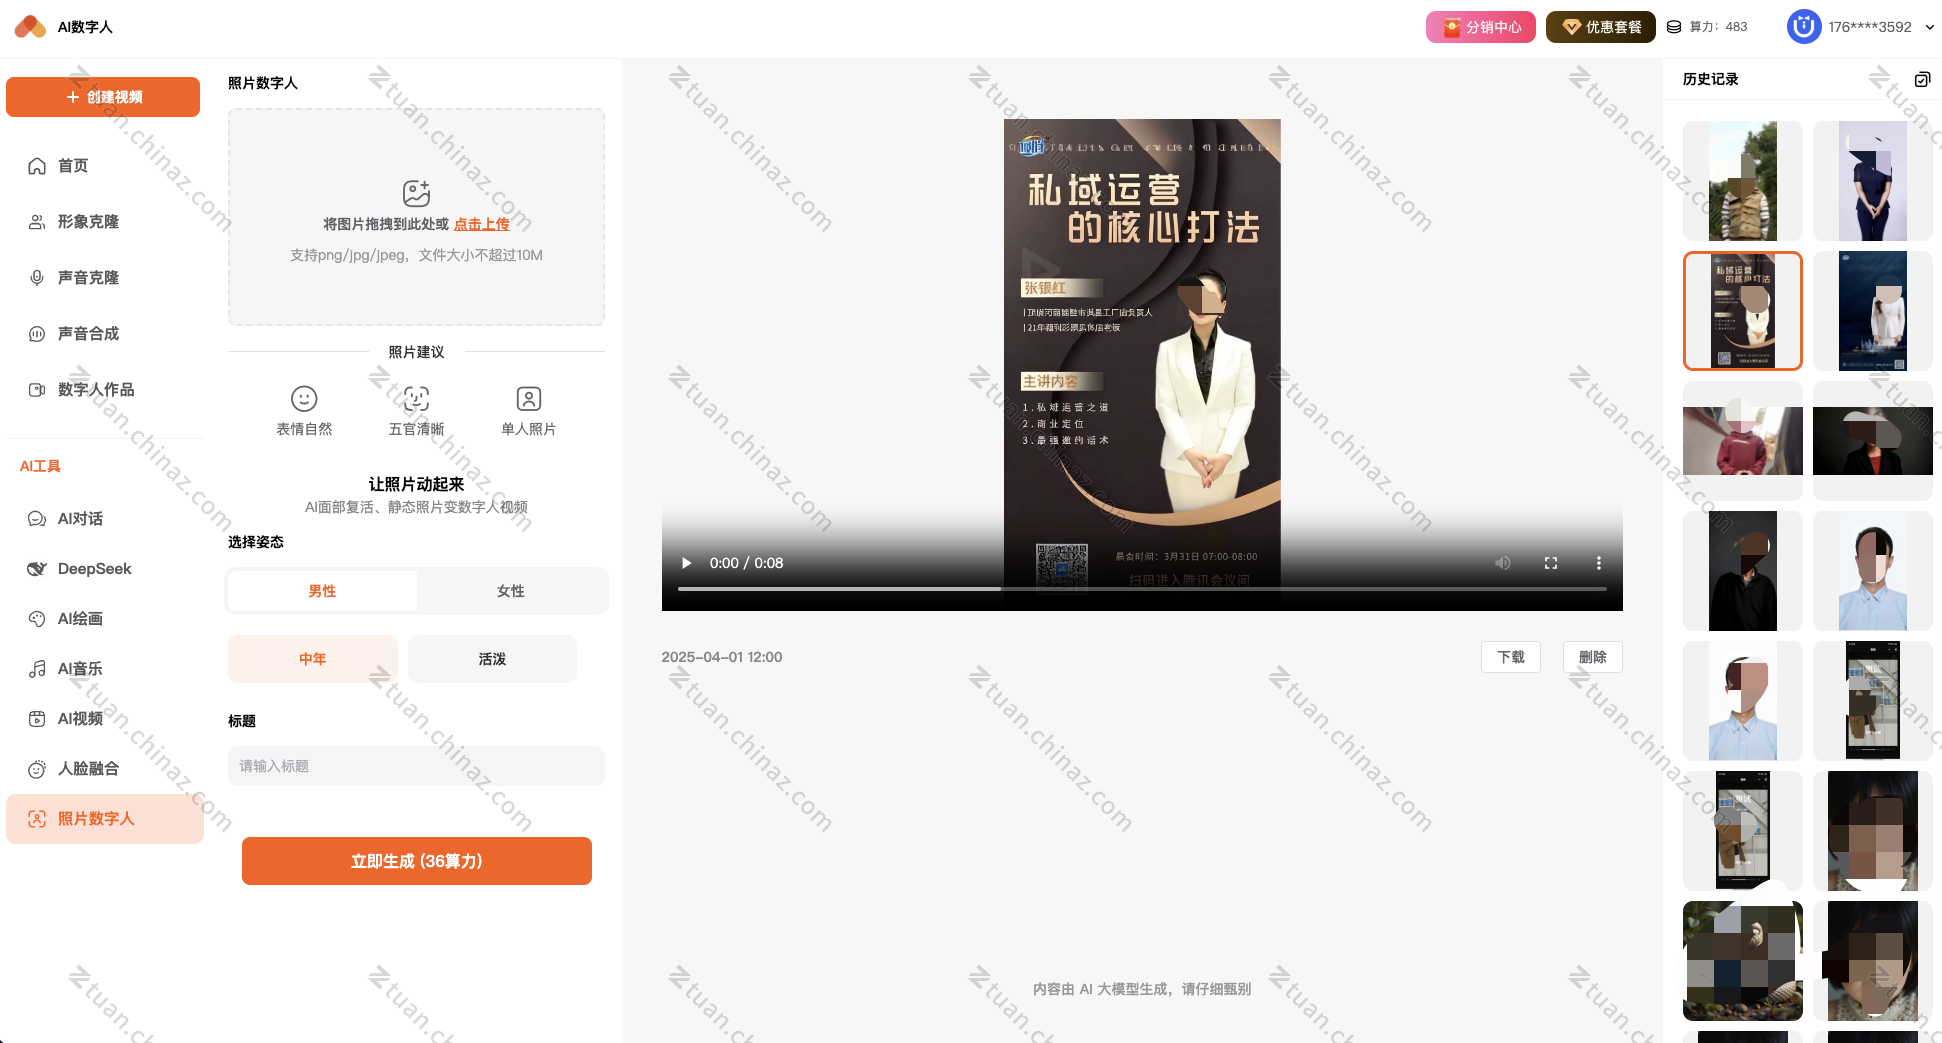Viewport: 1942px width, 1043px height.
Task: Click the 176****3592 account name
Action: [x=1870, y=27]
